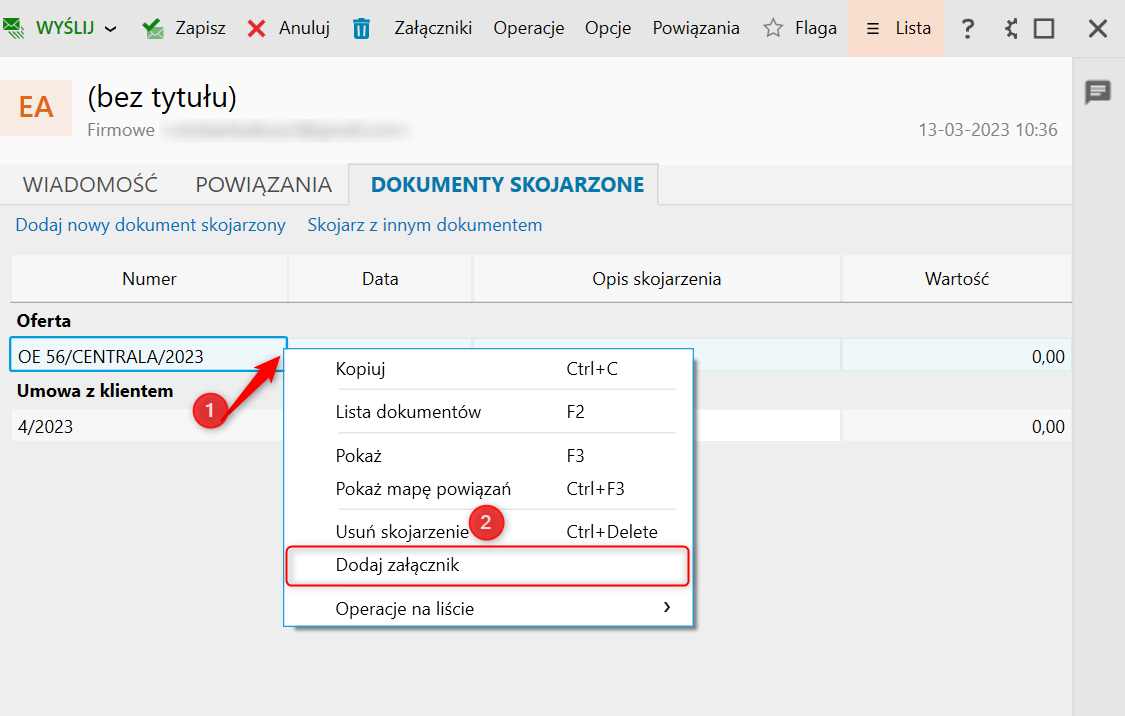Click the Lista hamburger icon
This screenshot has width=1125, height=716.
click(x=872, y=29)
